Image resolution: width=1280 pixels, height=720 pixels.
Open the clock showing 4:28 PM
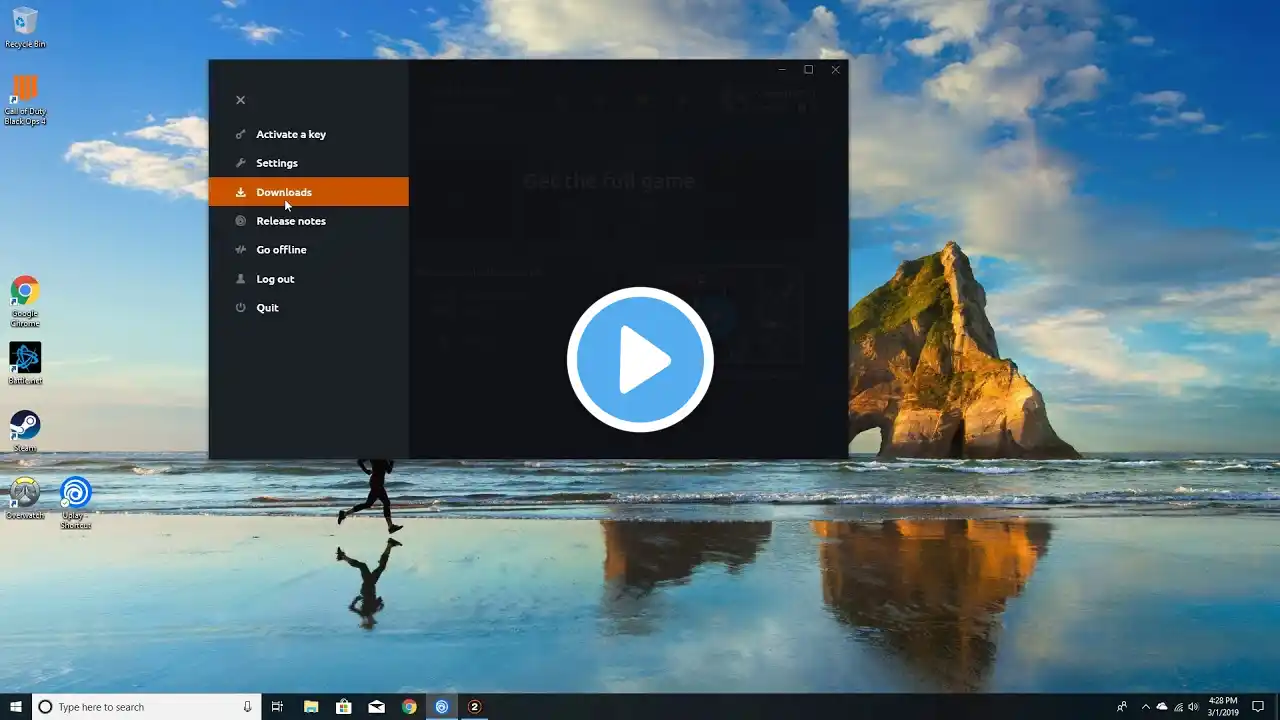pyautogui.click(x=1223, y=707)
